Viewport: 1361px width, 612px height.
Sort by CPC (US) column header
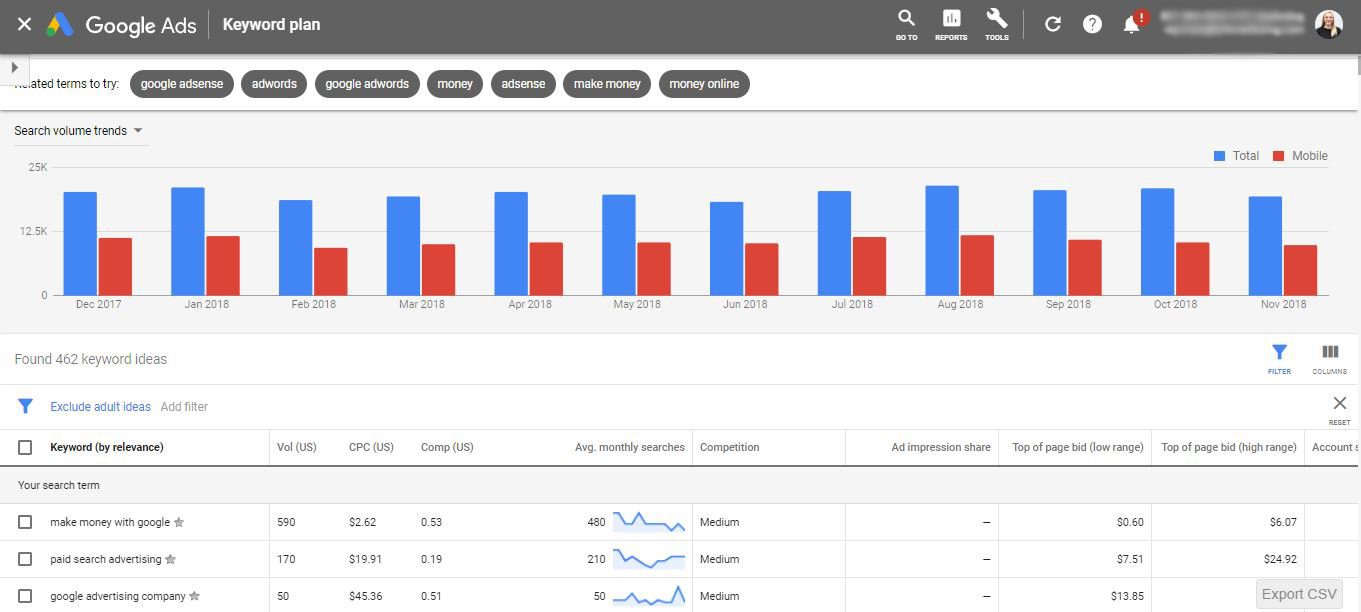point(371,447)
